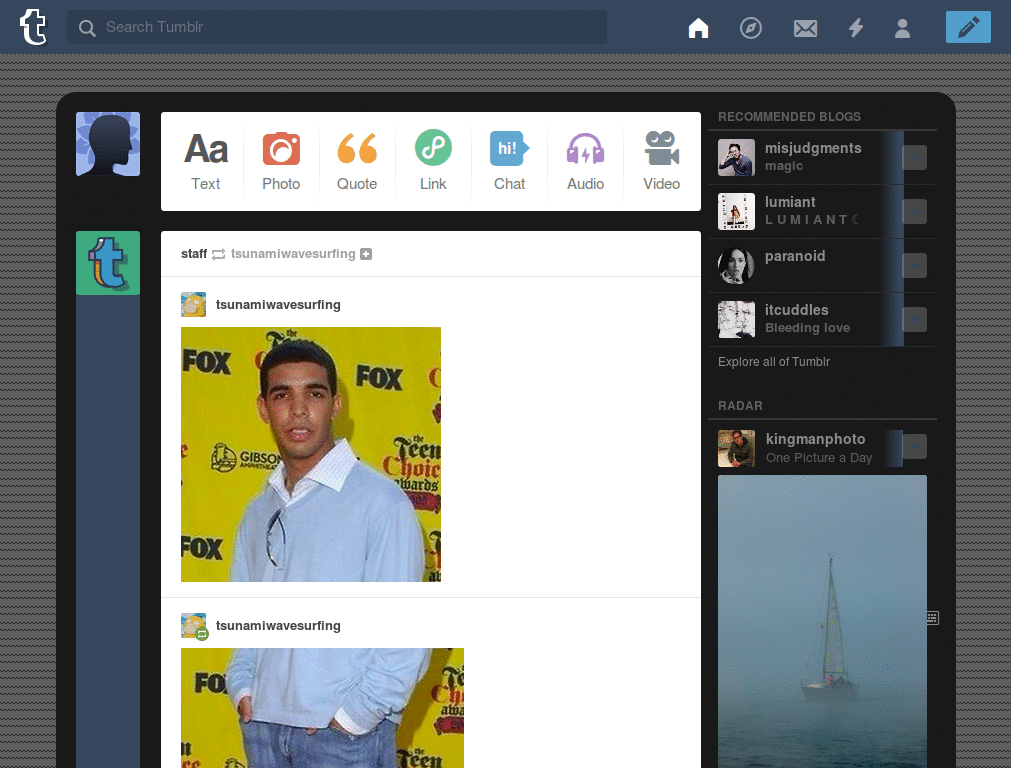Create a new Text post
The height and width of the screenshot is (768, 1024).
click(206, 161)
